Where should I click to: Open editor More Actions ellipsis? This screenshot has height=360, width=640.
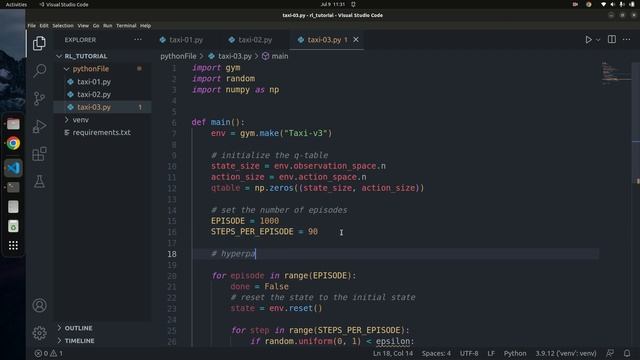627,40
